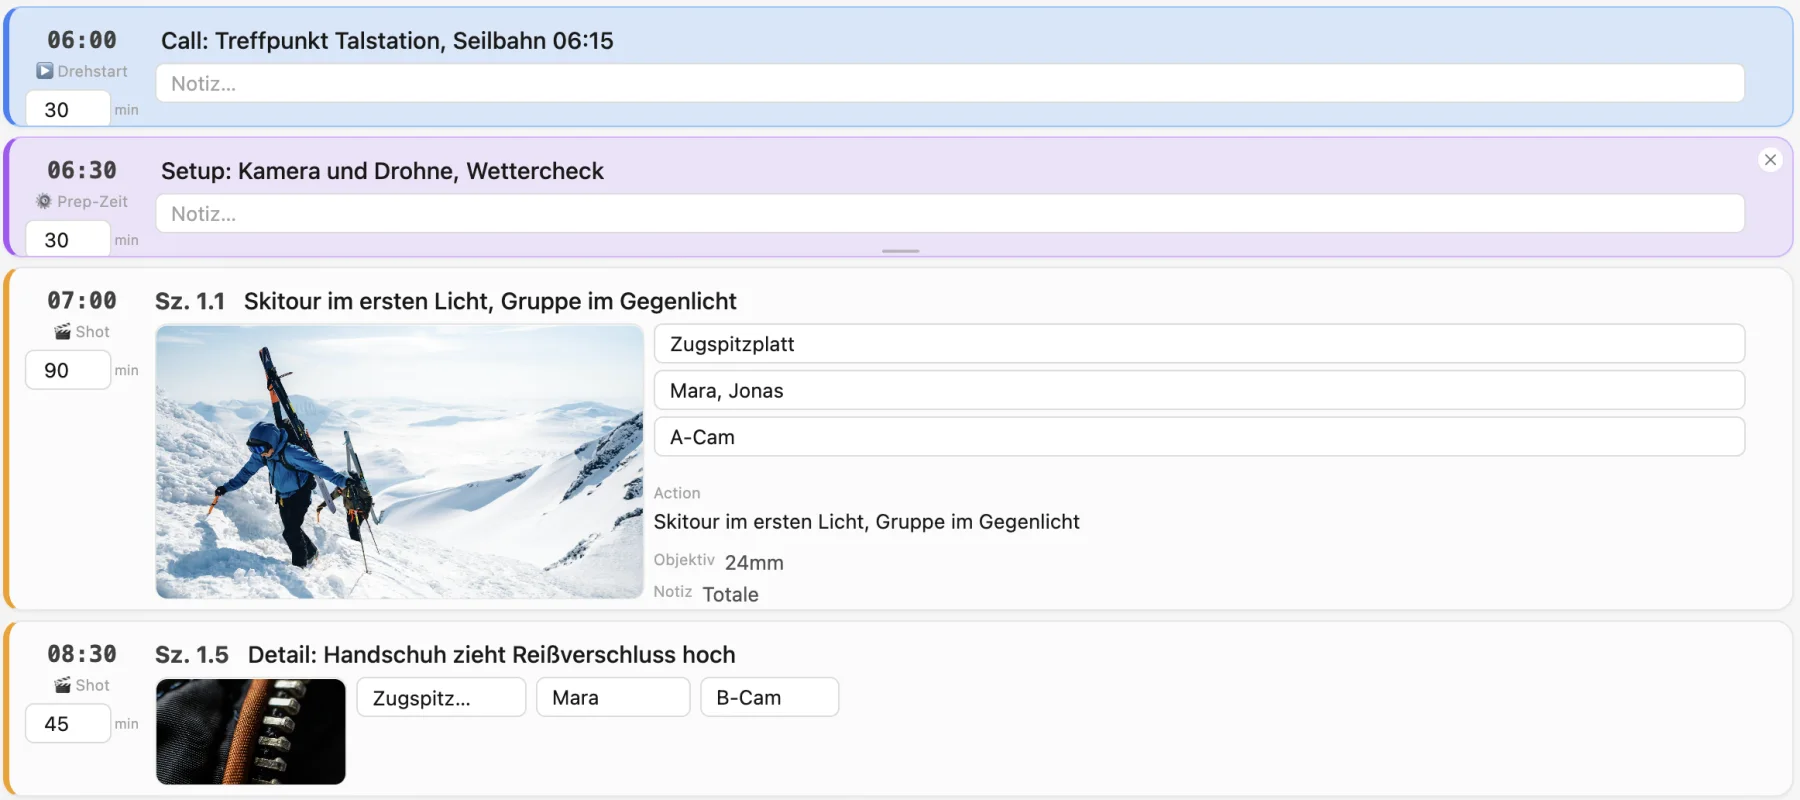The image size is (1800, 800).
Task: Click the scene heading 'Skitour im ersten Licht, Gruppe im Gegenlicht'
Action: click(490, 301)
